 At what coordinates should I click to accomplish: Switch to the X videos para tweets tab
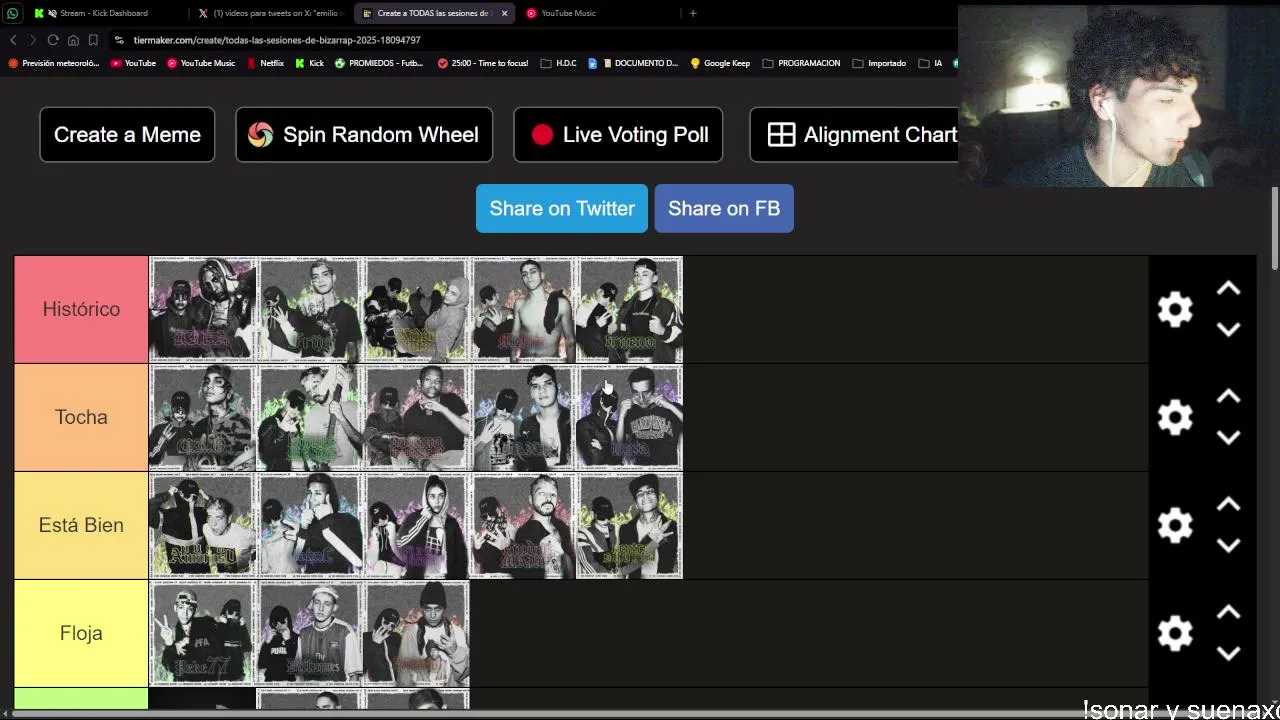click(270, 13)
